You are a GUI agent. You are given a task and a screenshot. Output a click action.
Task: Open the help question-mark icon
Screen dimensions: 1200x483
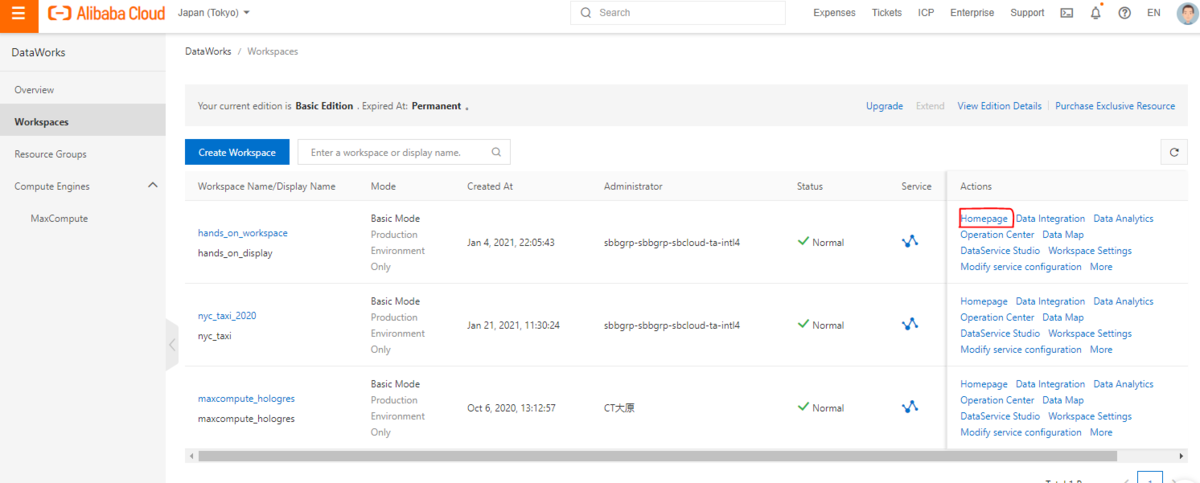1125,13
